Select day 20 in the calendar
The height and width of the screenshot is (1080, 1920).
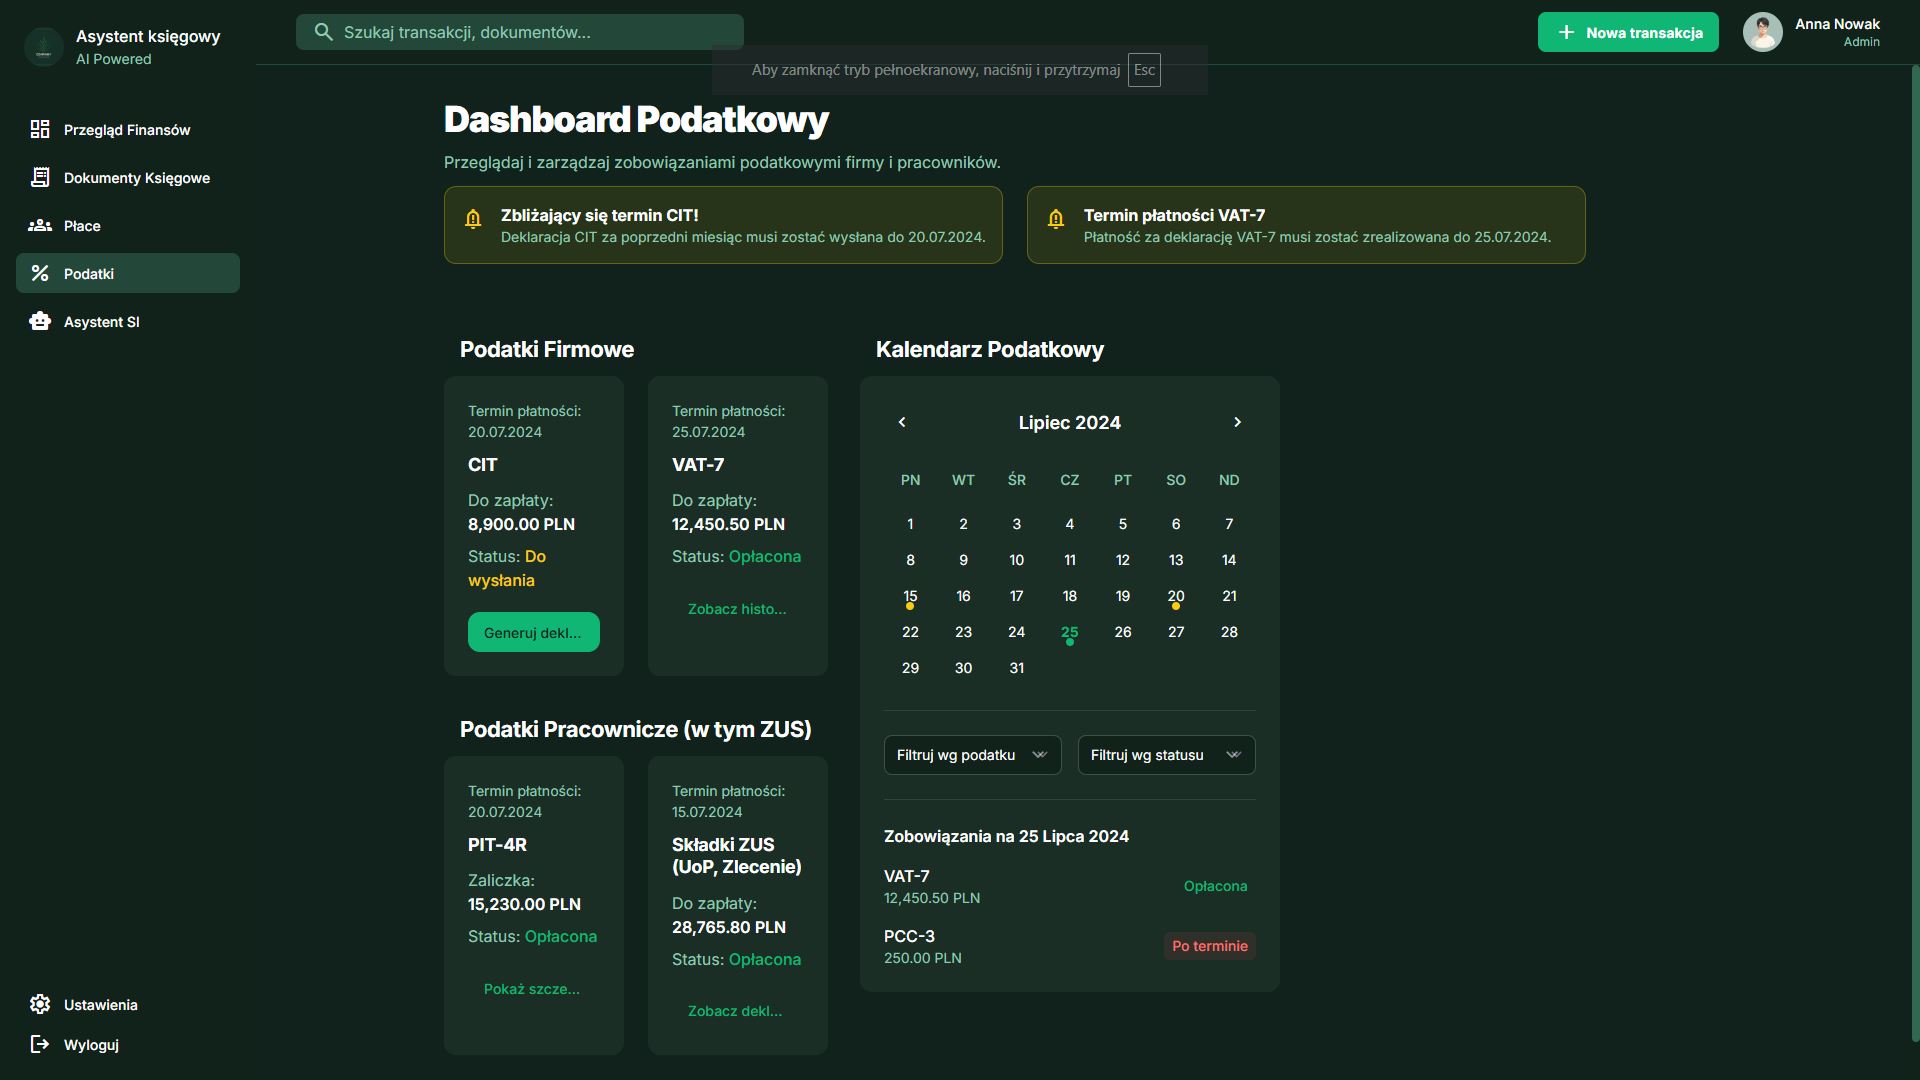click(1176, 596)
